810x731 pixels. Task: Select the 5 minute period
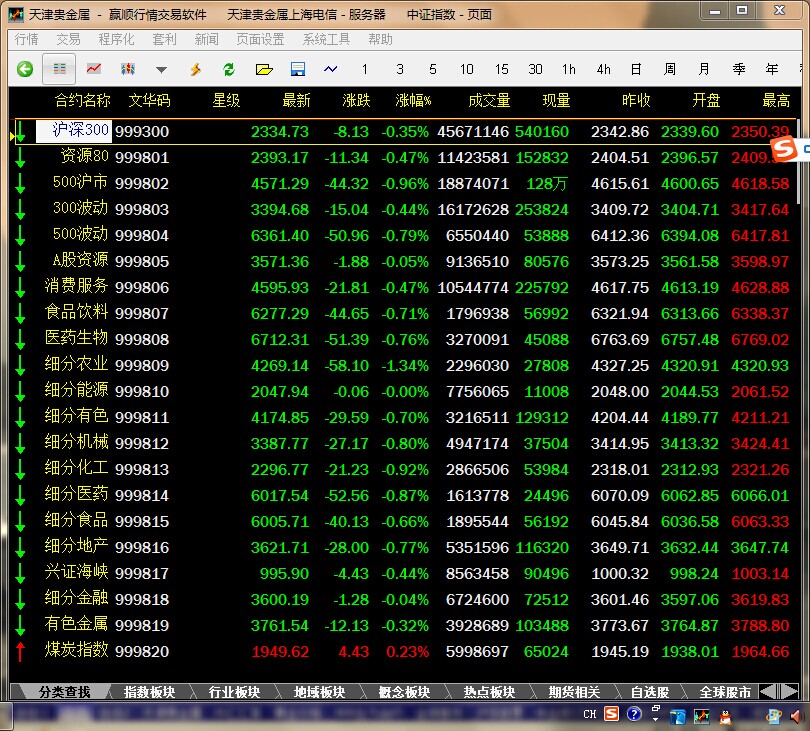[x=433, y=69]
